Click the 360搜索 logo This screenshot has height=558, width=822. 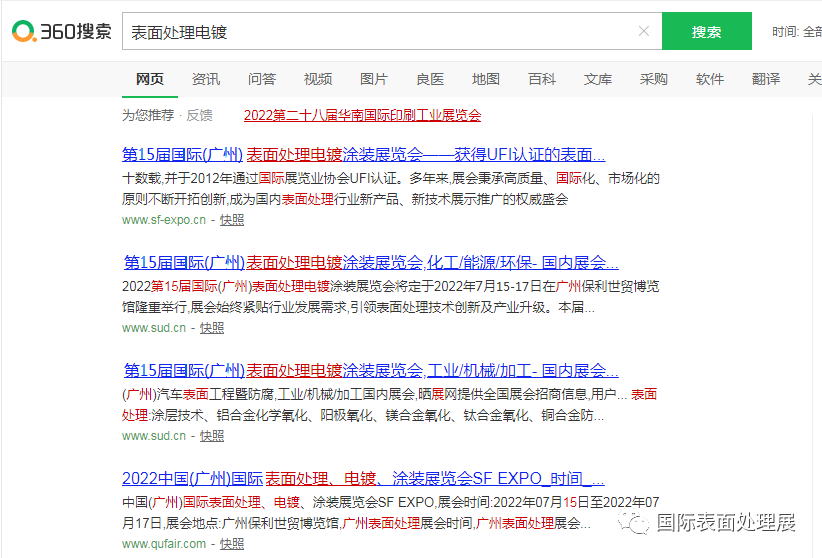click(61, 31)
